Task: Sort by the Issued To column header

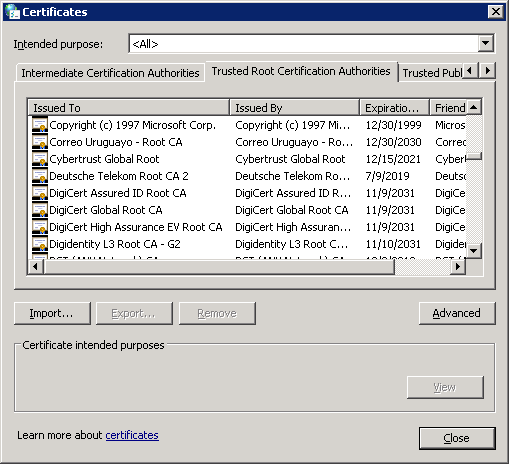Action: tap(129, 108)
